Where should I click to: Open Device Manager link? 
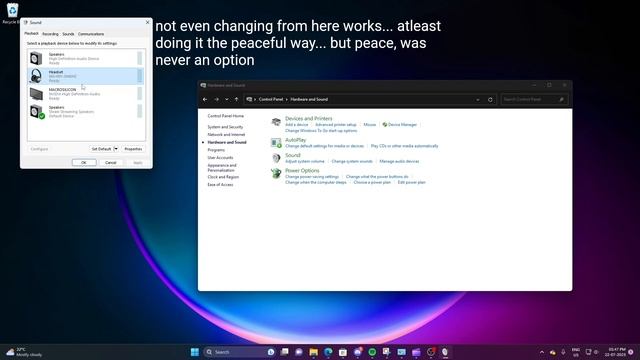[x=402, y=124]
